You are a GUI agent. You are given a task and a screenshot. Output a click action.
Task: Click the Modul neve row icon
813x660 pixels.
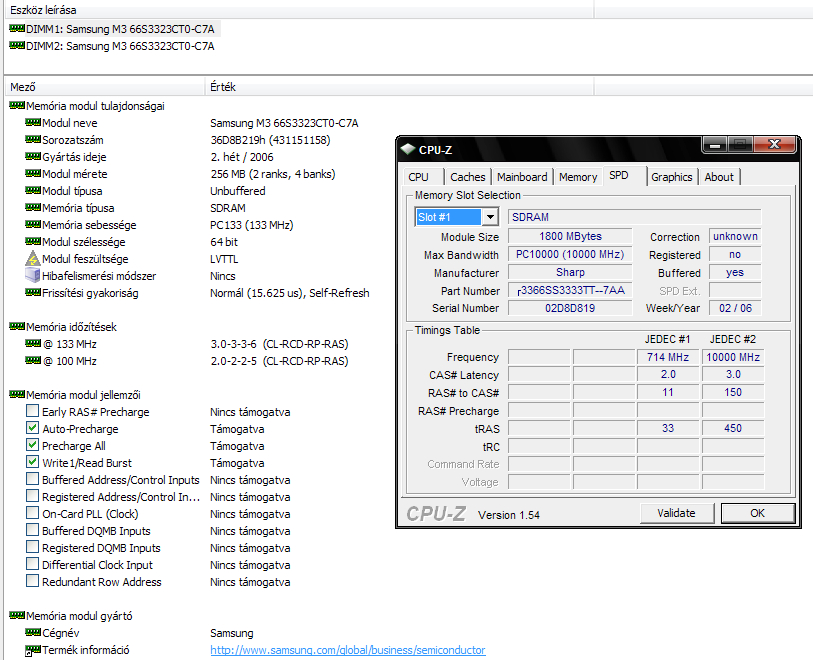pyautogui.click(x=33, y=122)
